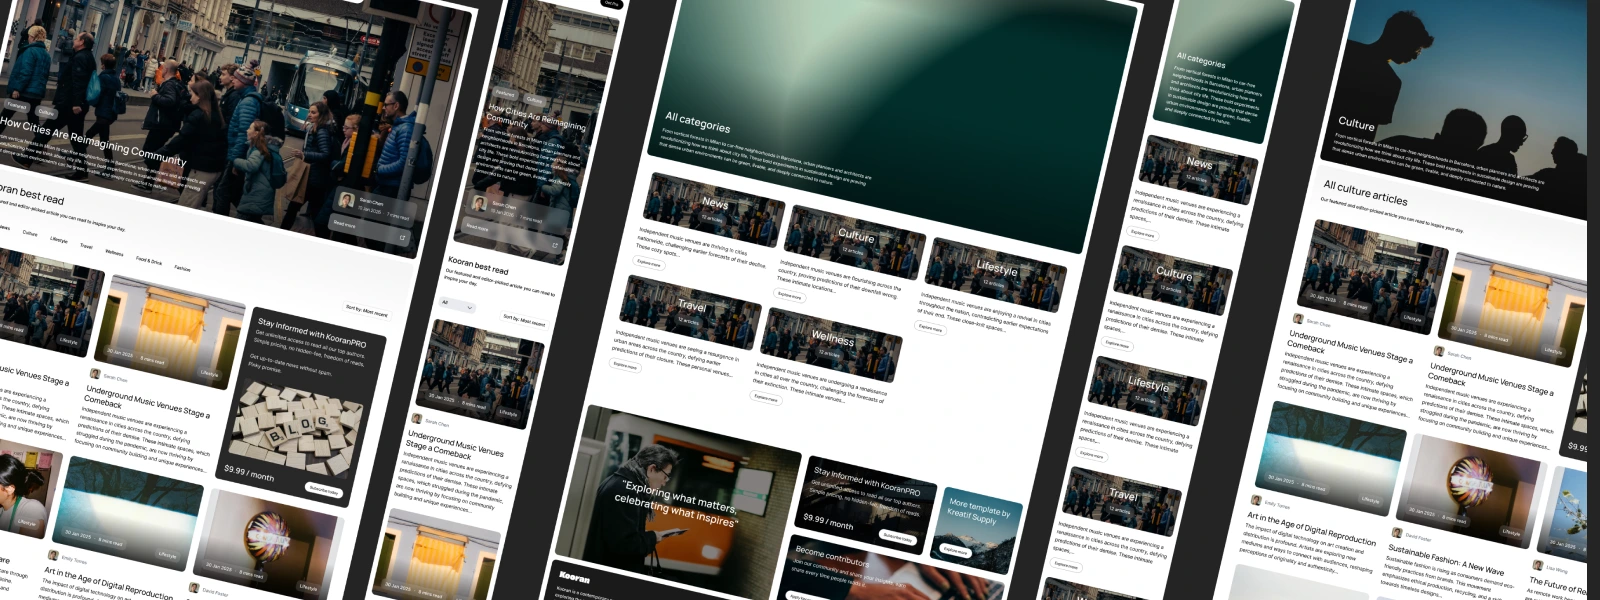Screen dimensions: 1600x600
Task: Click Sarah Chen avatar in desktop home hero
Action: [347, 201]
